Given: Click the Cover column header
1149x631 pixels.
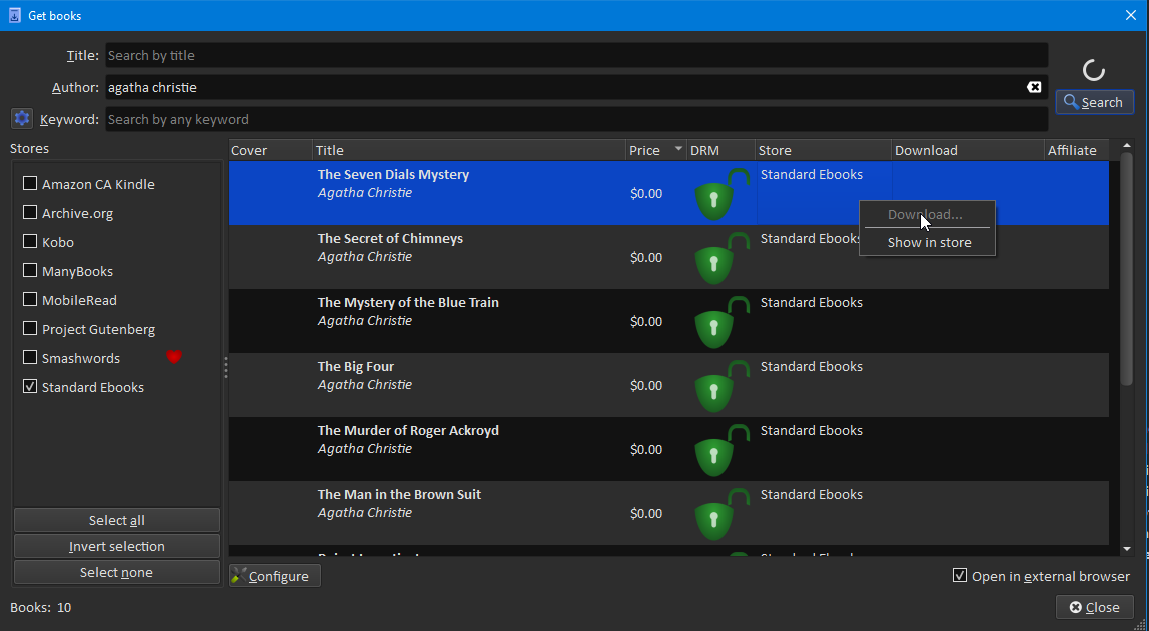Looking at the screenshot, I should pyautogui.click(x=270, y=150).
